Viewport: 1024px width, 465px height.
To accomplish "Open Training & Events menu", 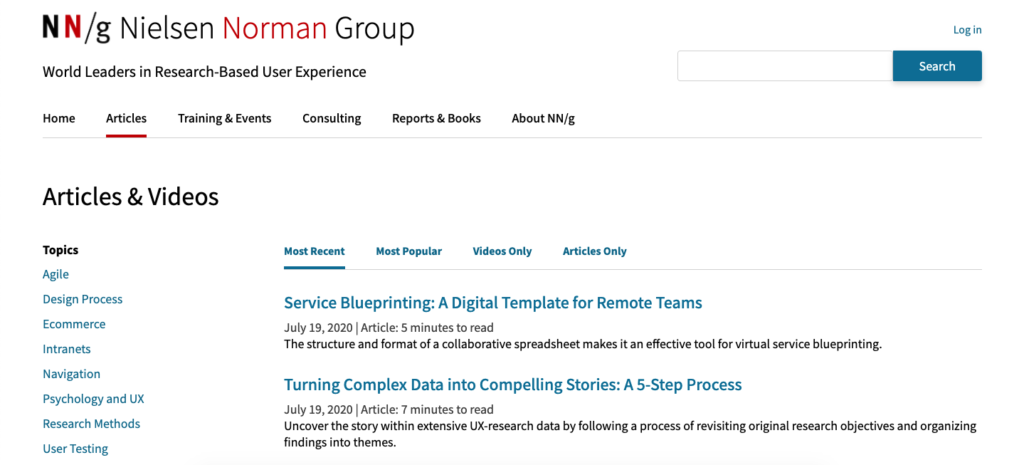I will click(x=225, y=118).
